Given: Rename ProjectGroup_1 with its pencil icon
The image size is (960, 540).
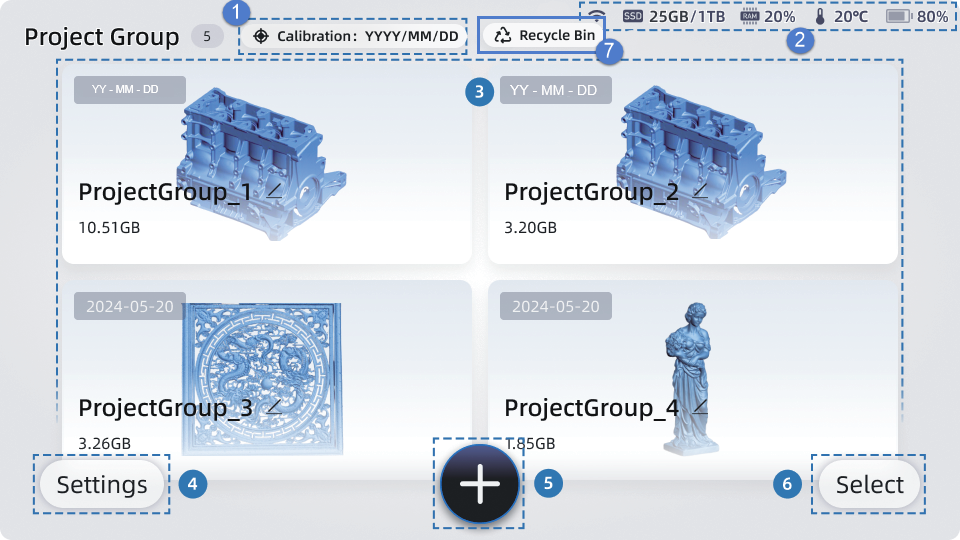Looking at the screenshot, I should pos(274,191).
